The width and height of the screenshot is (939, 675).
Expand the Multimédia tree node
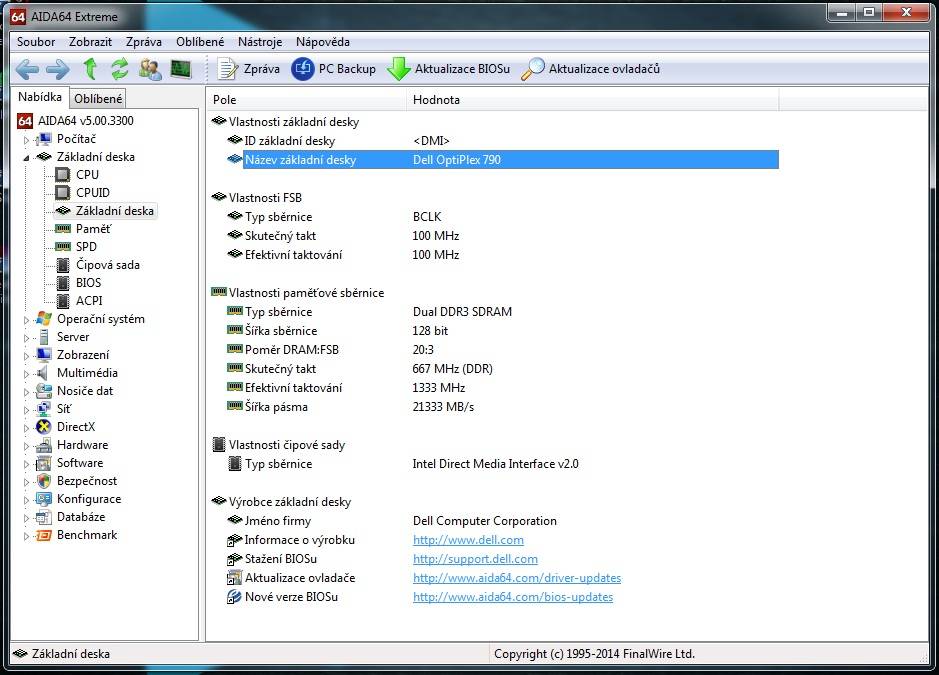26,374
